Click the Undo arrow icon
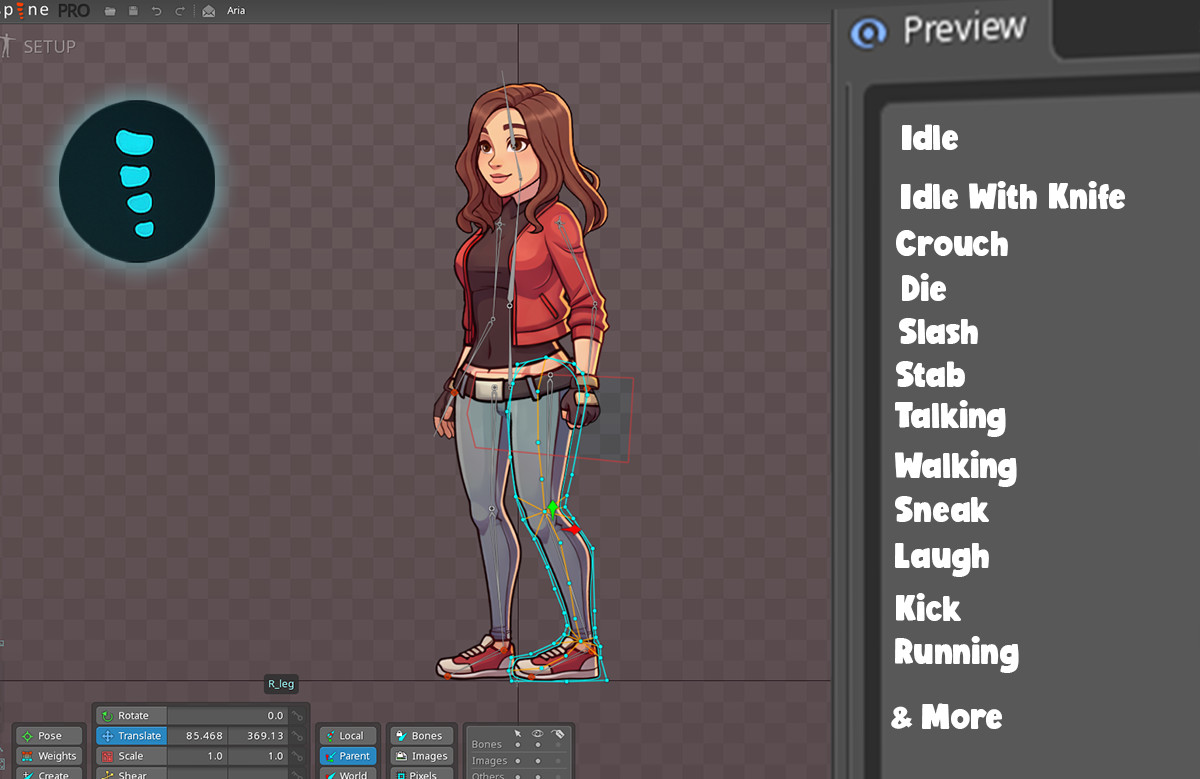 pos(157,9)
